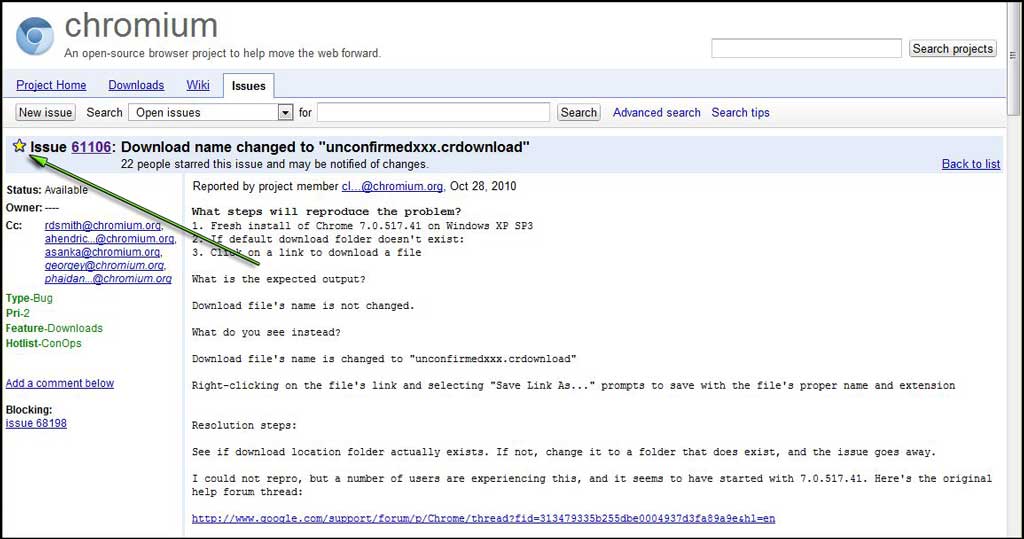This screenshot has width=1024, height=539.
Task: Open issue number 61106 link
Action: coord(91,147)
